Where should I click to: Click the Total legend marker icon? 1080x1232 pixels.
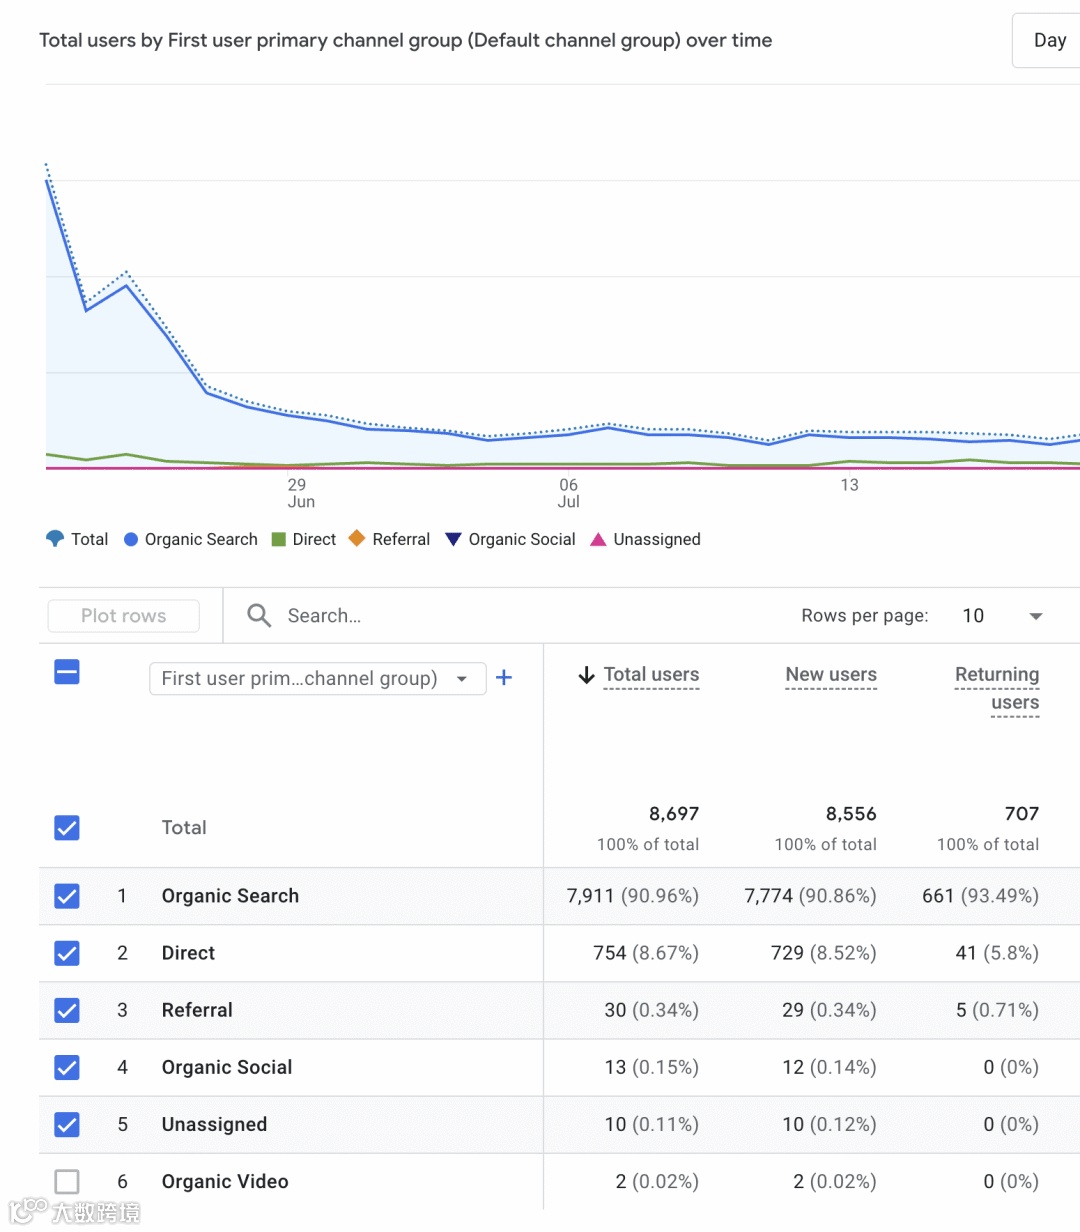point(55,539)
